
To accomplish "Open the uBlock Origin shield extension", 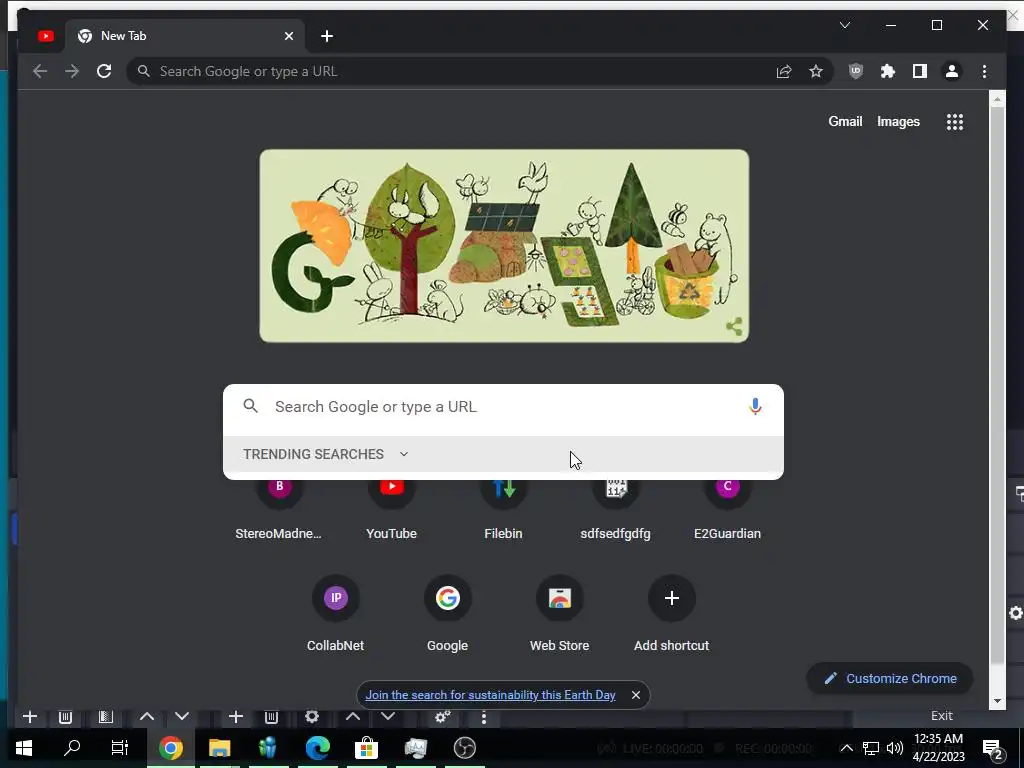I will point(856,71).
